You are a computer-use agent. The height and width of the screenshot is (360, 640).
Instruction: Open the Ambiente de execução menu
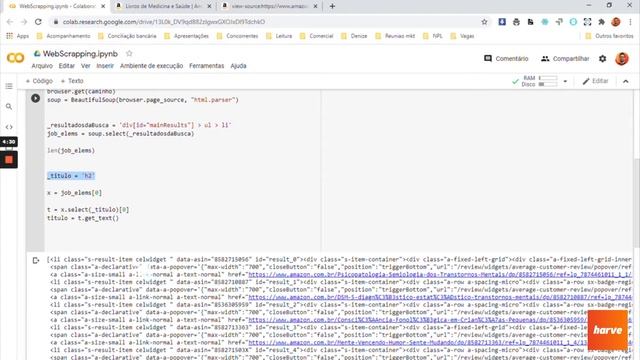coord(151,66)
